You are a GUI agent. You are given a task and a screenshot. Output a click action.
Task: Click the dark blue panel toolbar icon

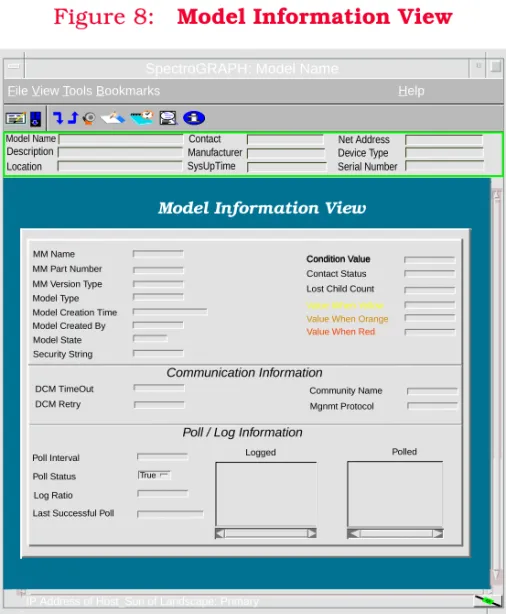click(x=36, y=119)
